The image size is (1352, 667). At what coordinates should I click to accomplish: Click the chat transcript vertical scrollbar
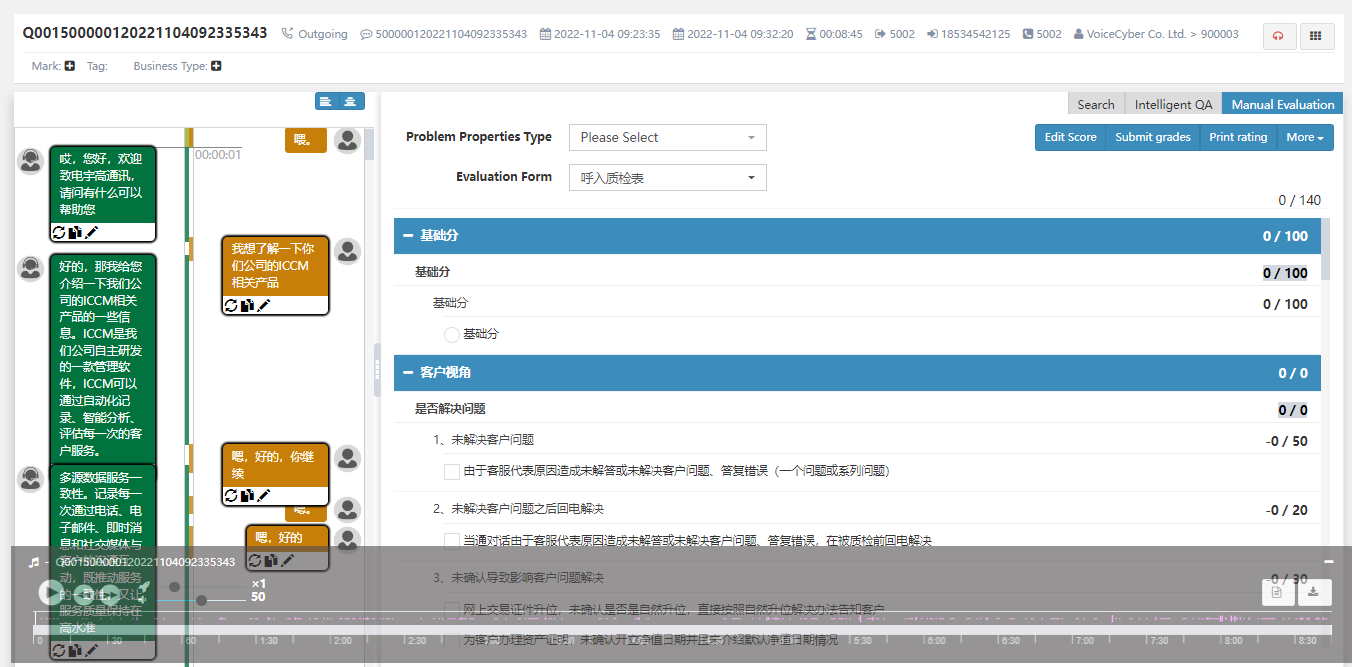[369, 145]
